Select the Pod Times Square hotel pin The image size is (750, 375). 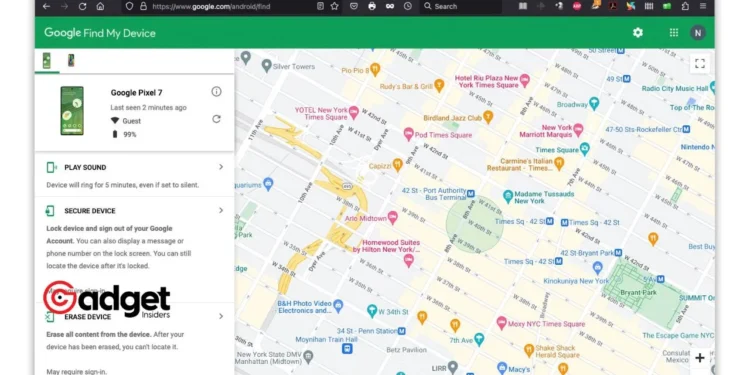408,134
